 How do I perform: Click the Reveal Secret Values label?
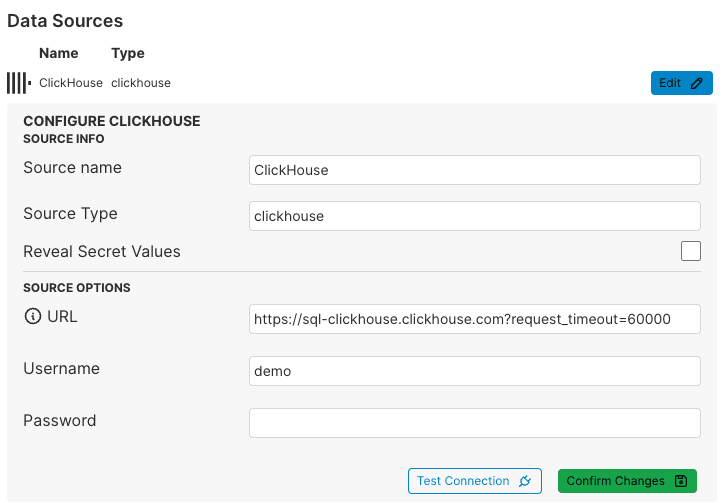pyautogui.click(x=102, y=251)
